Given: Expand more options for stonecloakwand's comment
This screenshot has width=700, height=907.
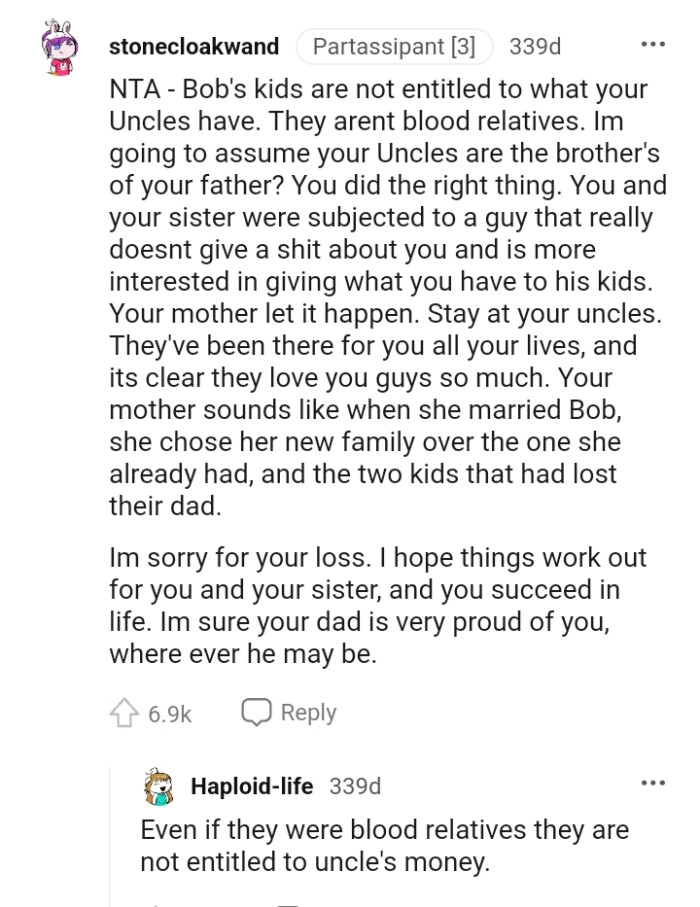Looking at the screenshot, I should 654,42.
